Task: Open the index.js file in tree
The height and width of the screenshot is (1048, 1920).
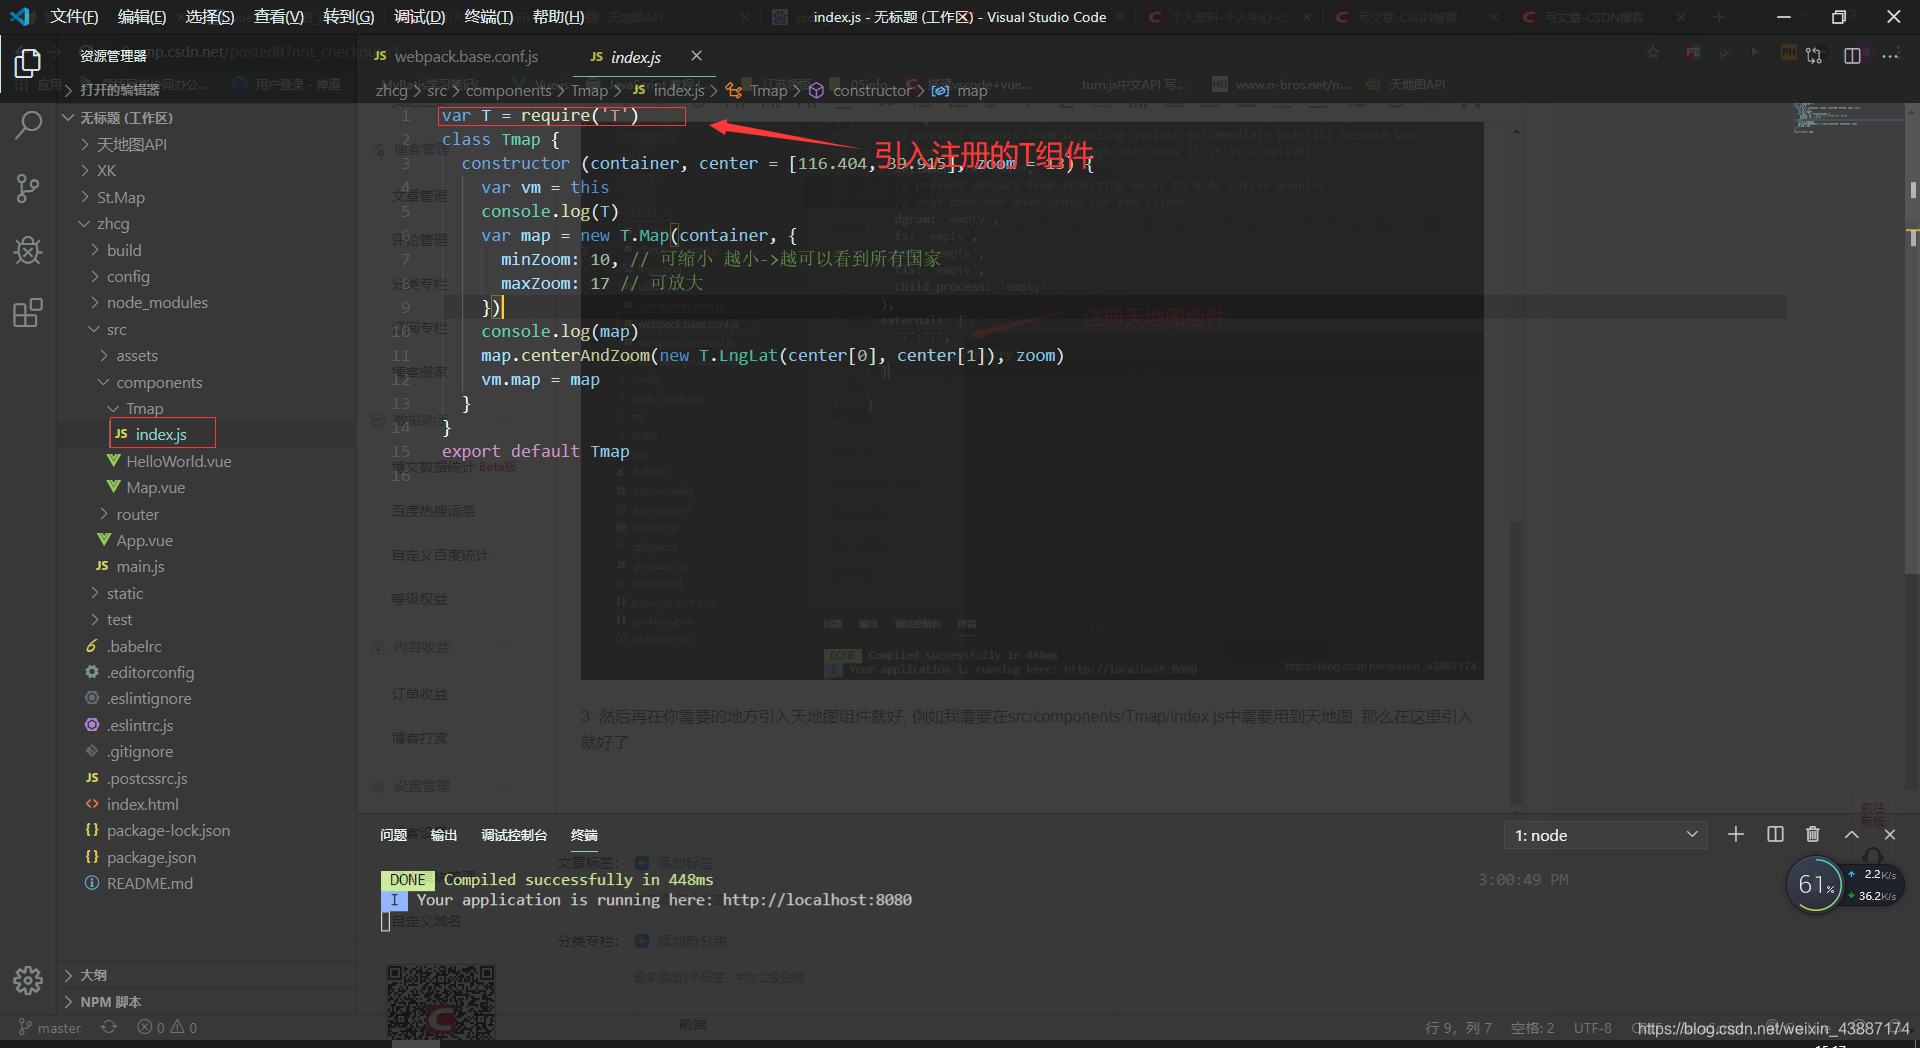Action: [x=162, y=434]
